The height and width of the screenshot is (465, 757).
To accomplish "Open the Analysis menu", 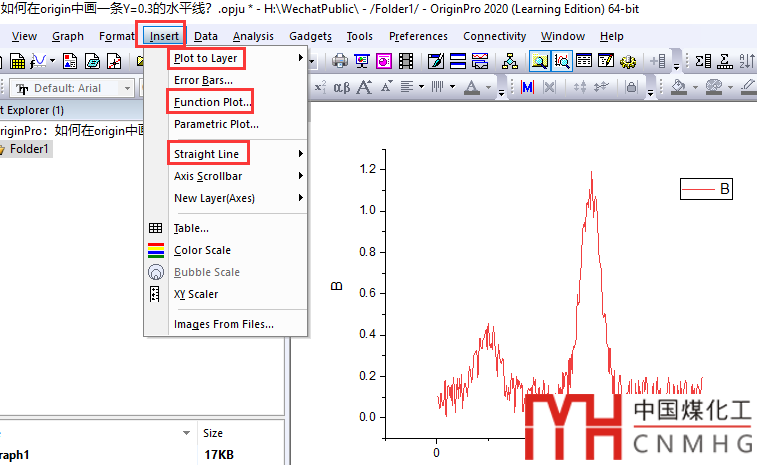I will (253, 36).
